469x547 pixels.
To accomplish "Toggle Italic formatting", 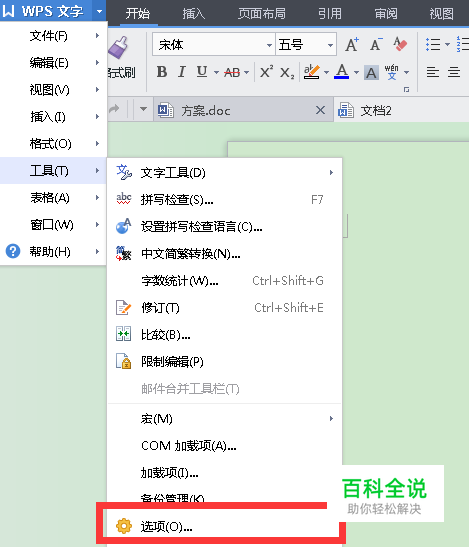I will 181,72.
